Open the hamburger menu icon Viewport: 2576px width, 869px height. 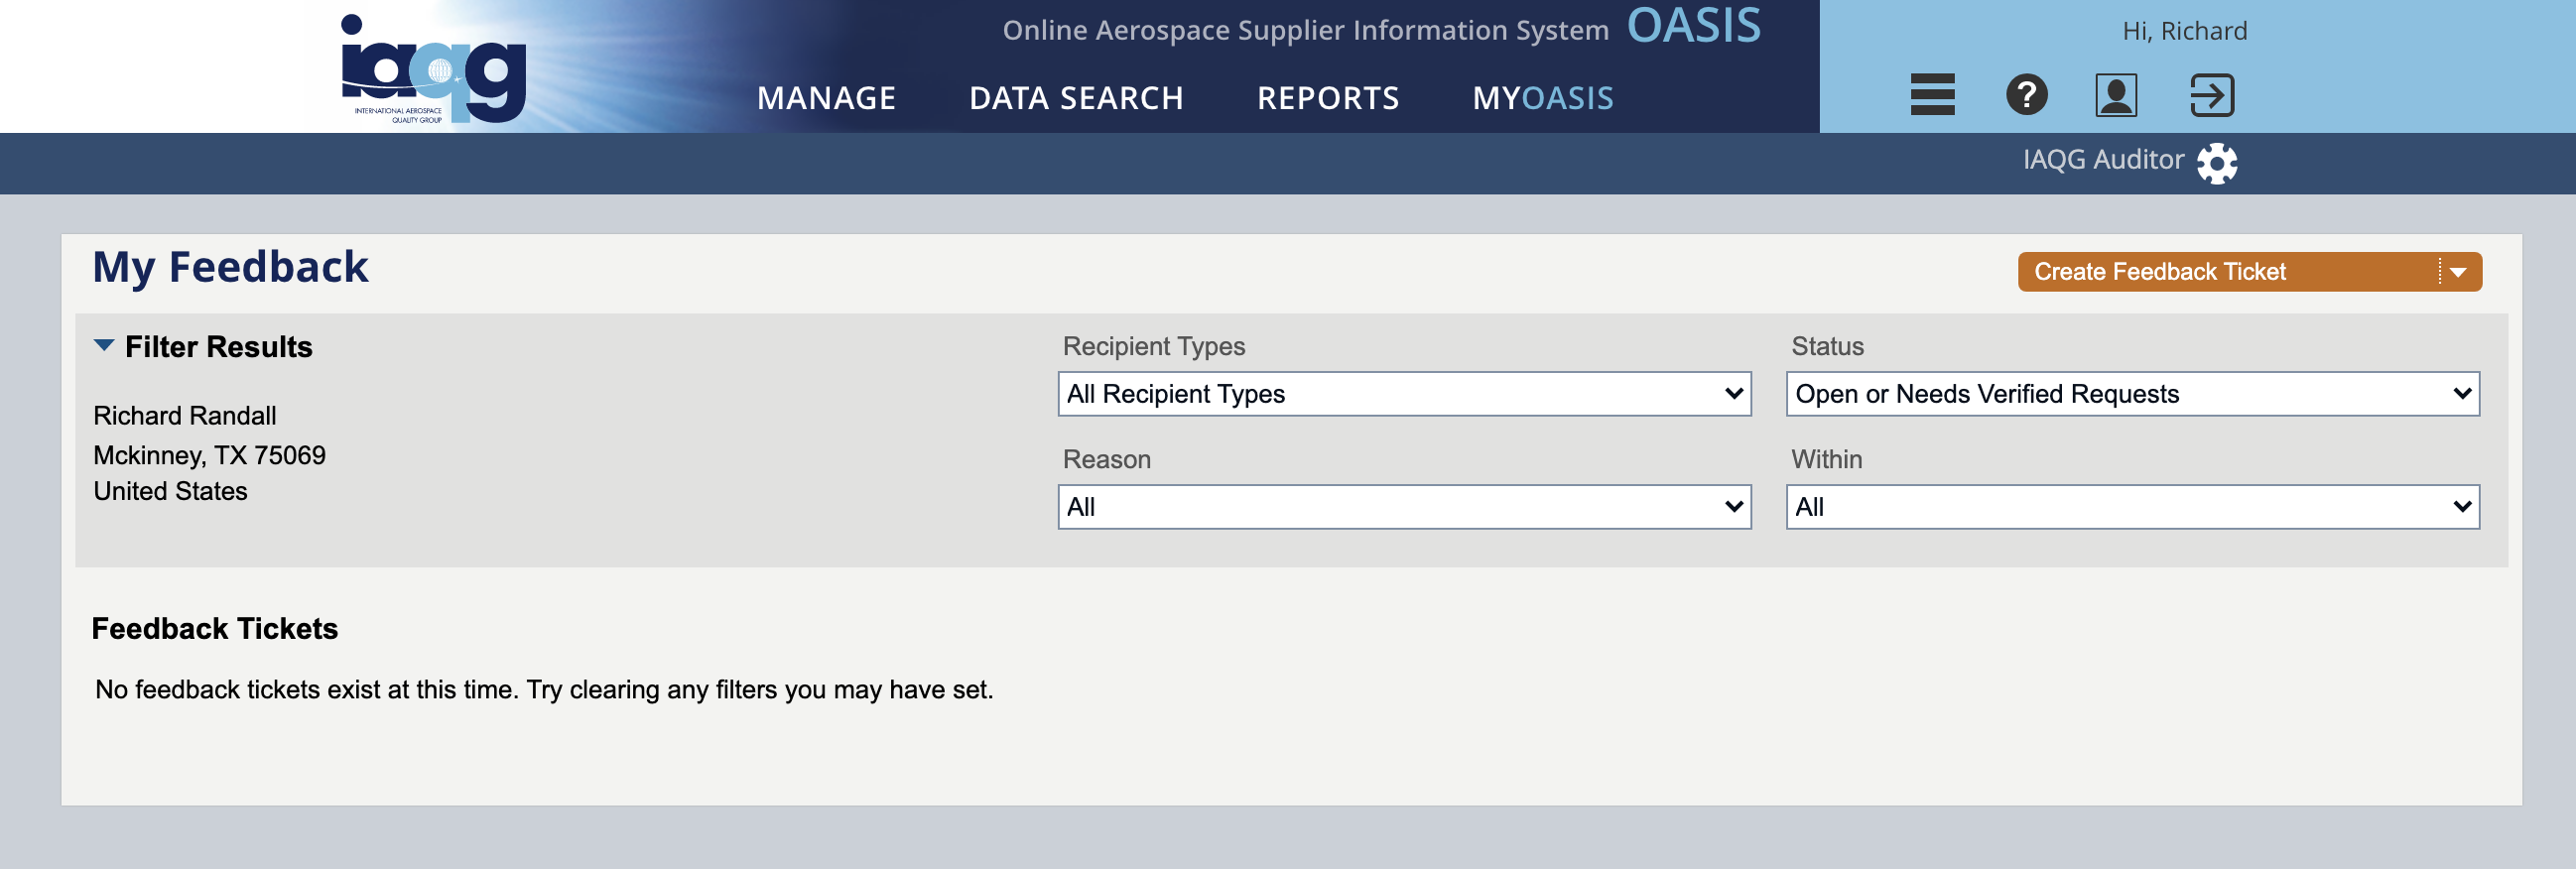pyautogui.click(x=1932, y=95)
